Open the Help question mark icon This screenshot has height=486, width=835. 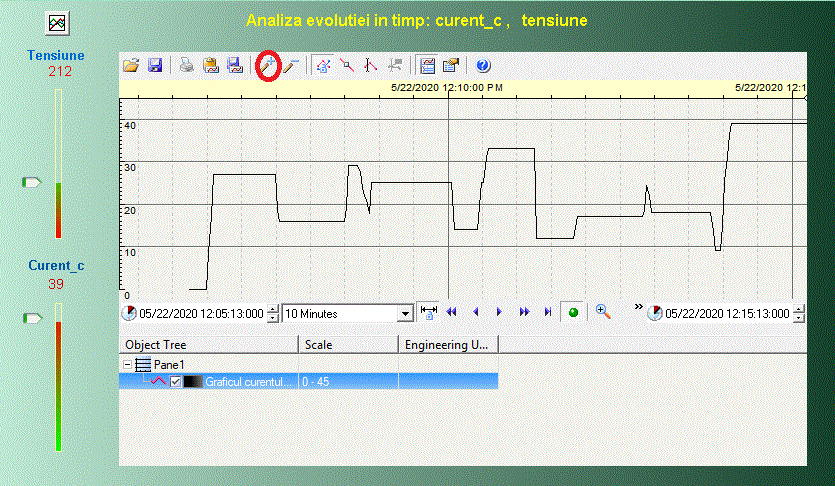tap(483, 66)
